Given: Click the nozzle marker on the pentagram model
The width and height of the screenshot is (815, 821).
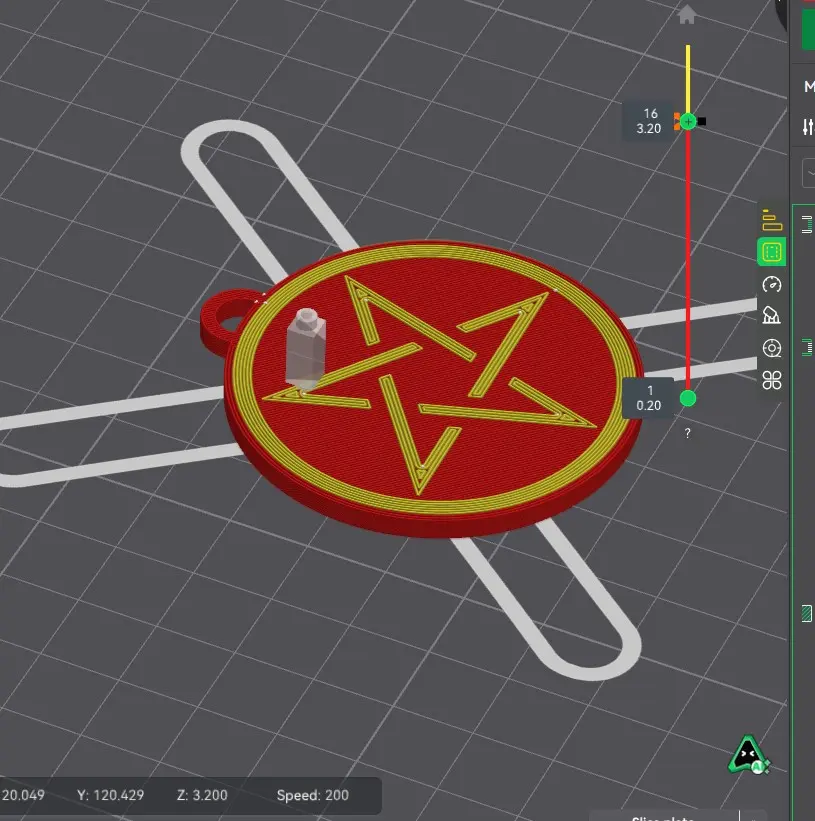Looking at the screenshot, I should pos(306,349).
